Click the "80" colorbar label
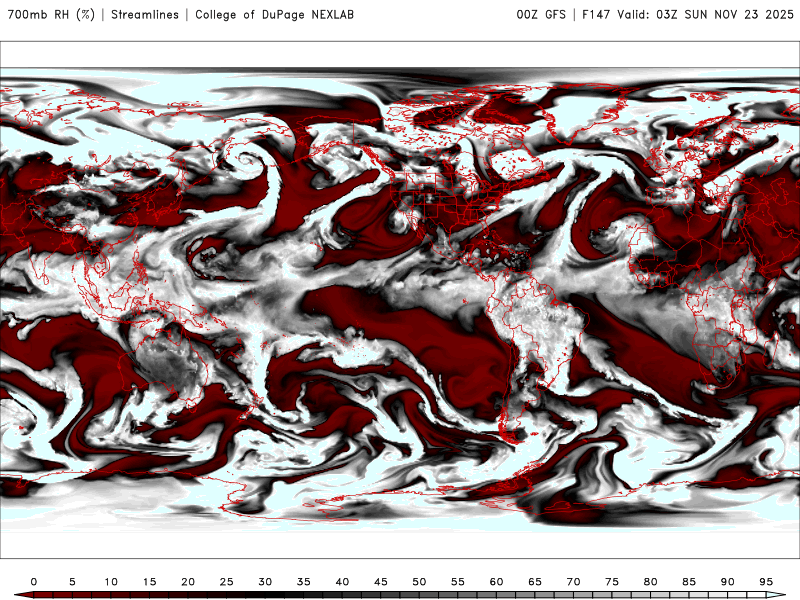This screenshot has height=600, width=800. (650, 582)
